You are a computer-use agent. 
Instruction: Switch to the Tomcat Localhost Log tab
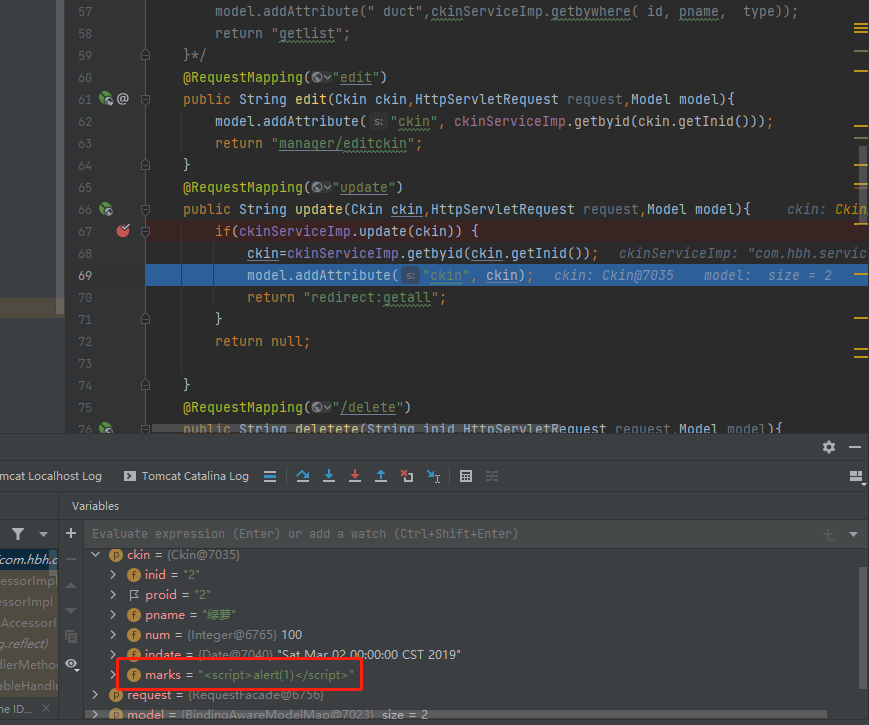click(51, 476)
